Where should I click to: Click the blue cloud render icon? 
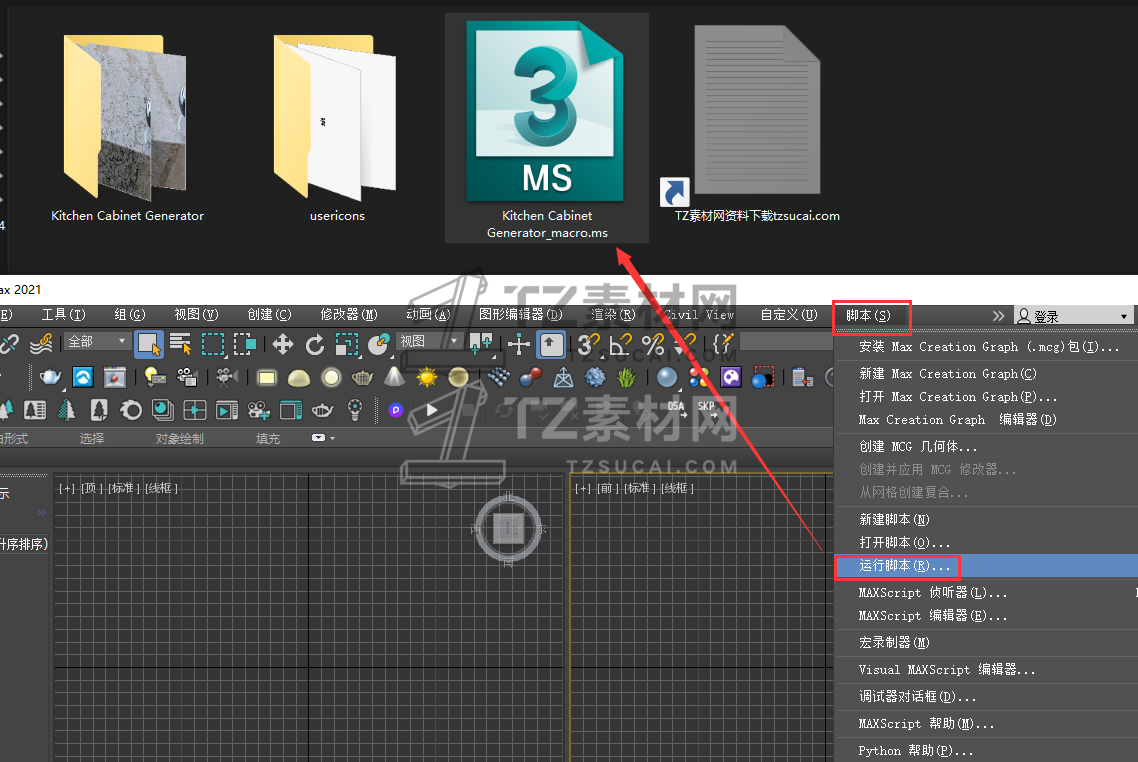(x=83, y=377)
